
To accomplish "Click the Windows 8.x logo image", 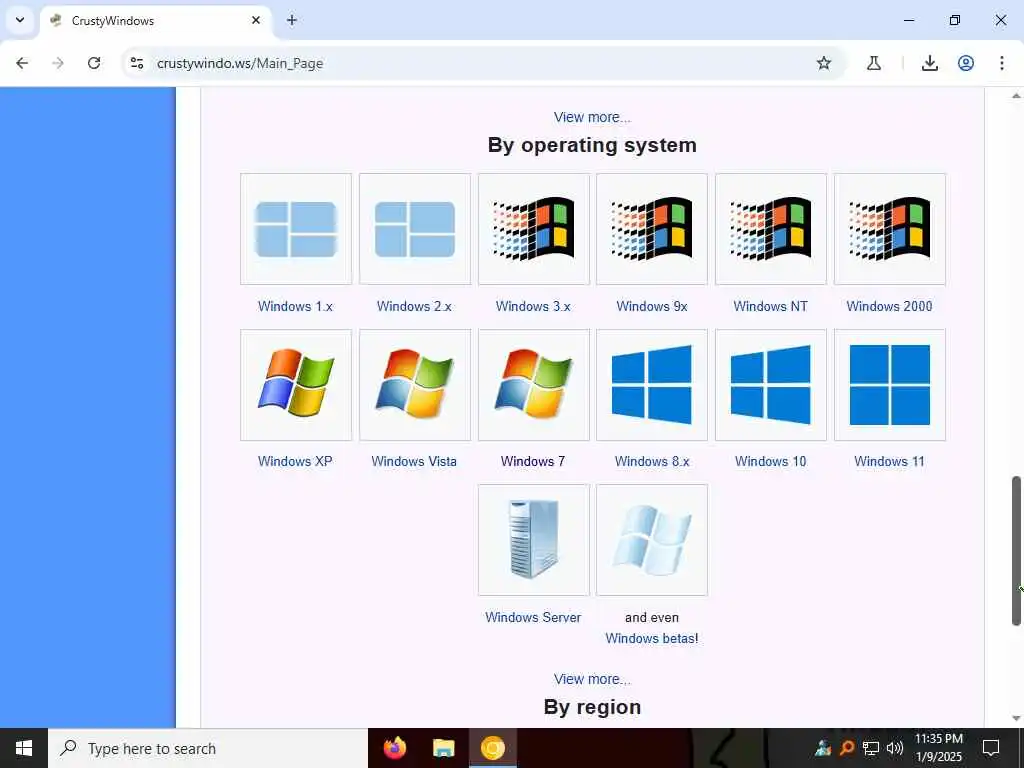I will tap(652, 385).
